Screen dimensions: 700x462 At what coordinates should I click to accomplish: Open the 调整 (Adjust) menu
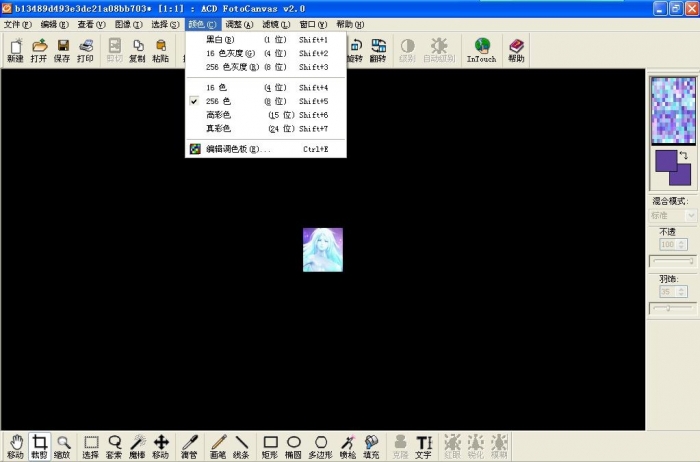click(x=239, y=25)
